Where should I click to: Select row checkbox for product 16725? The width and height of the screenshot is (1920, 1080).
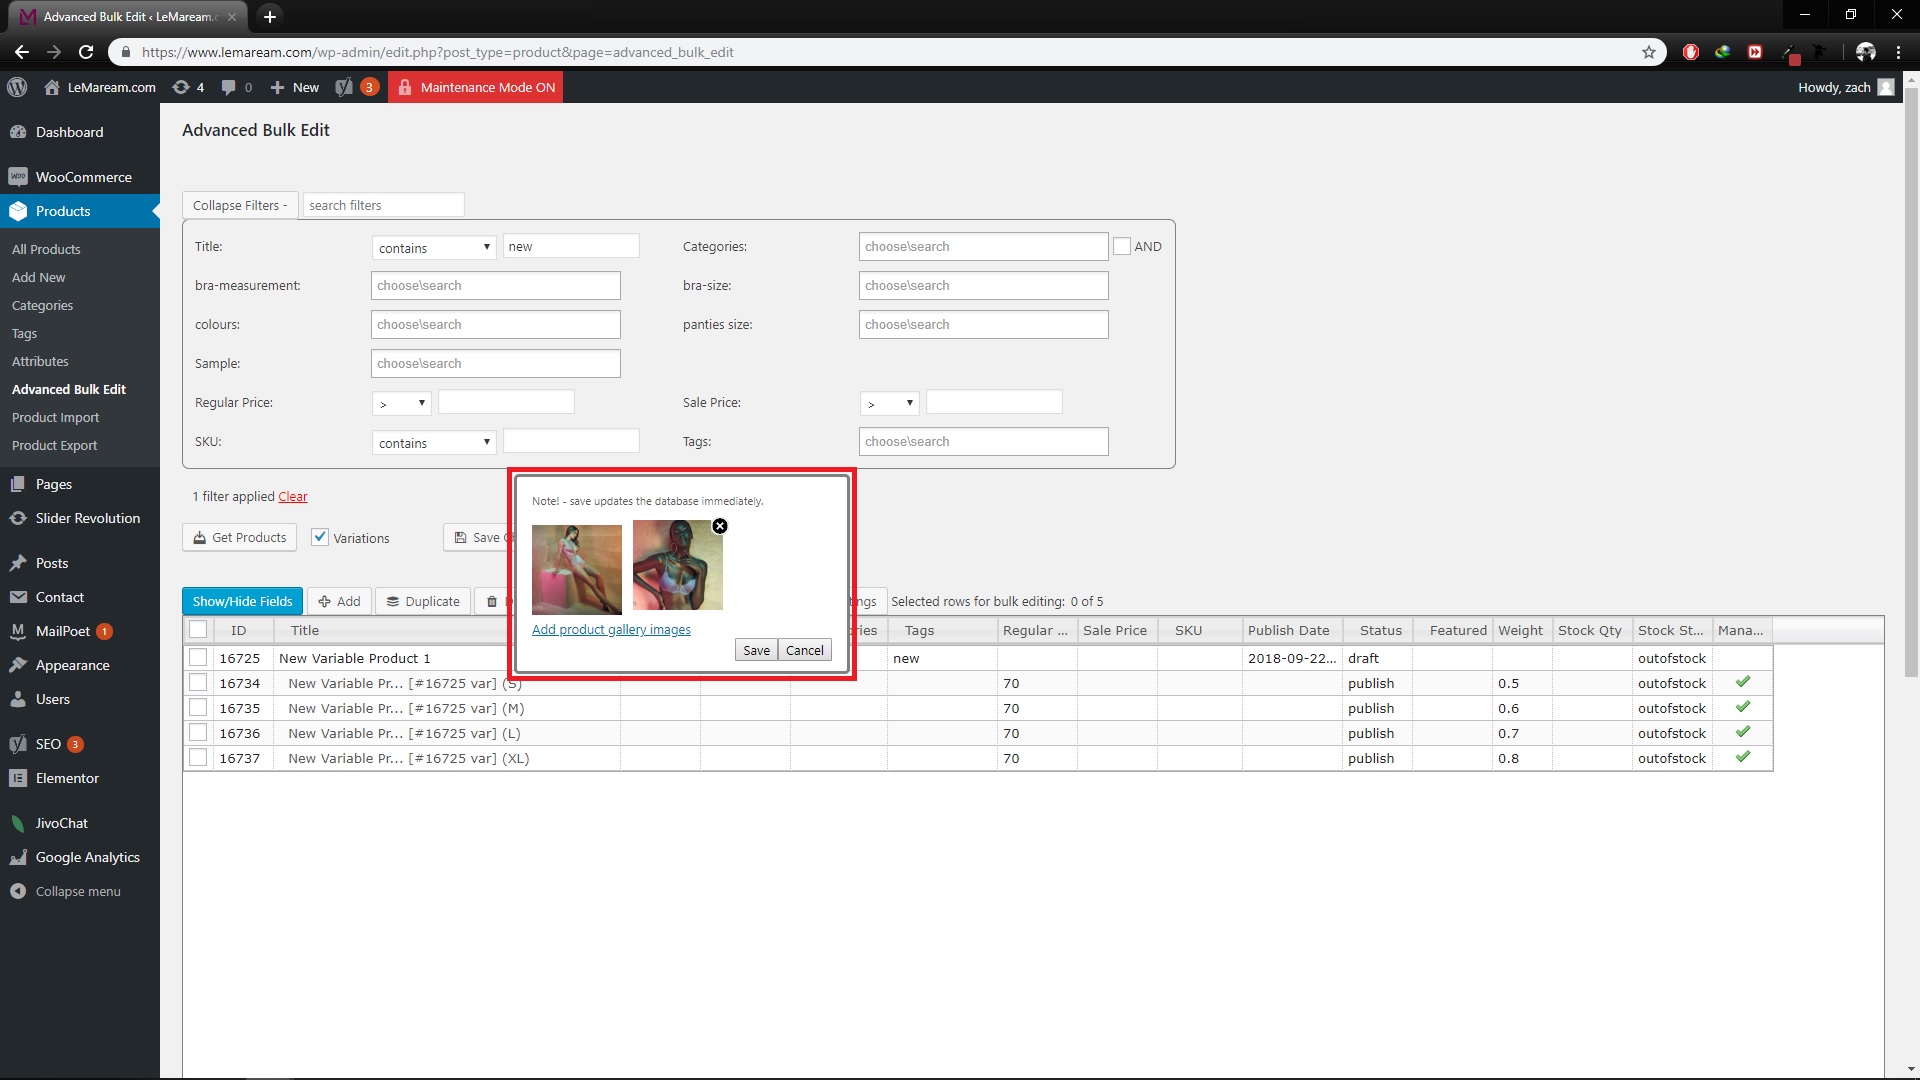pos(198,657)
